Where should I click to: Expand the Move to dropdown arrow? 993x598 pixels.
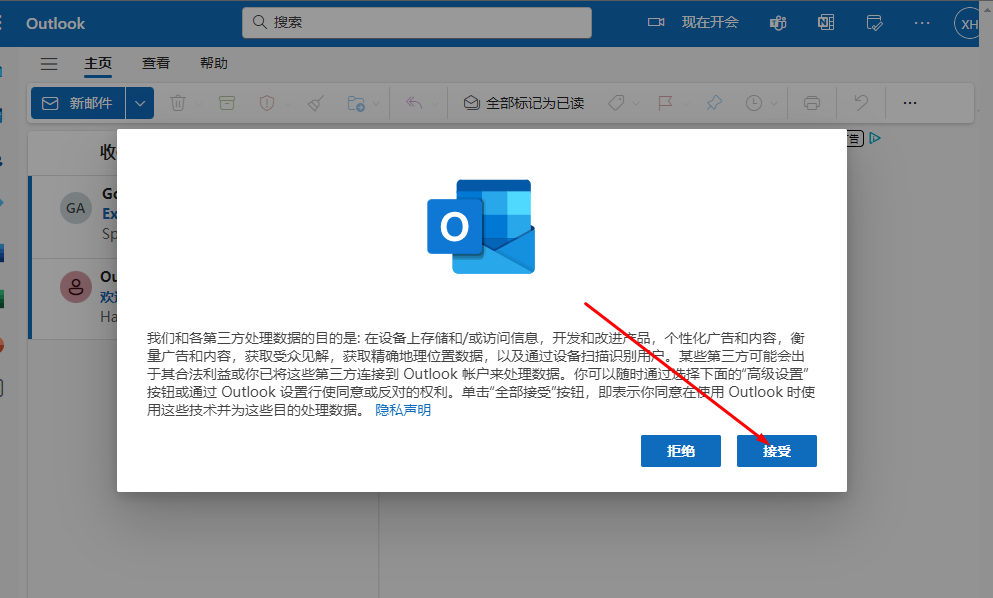[x=376, y=103]
